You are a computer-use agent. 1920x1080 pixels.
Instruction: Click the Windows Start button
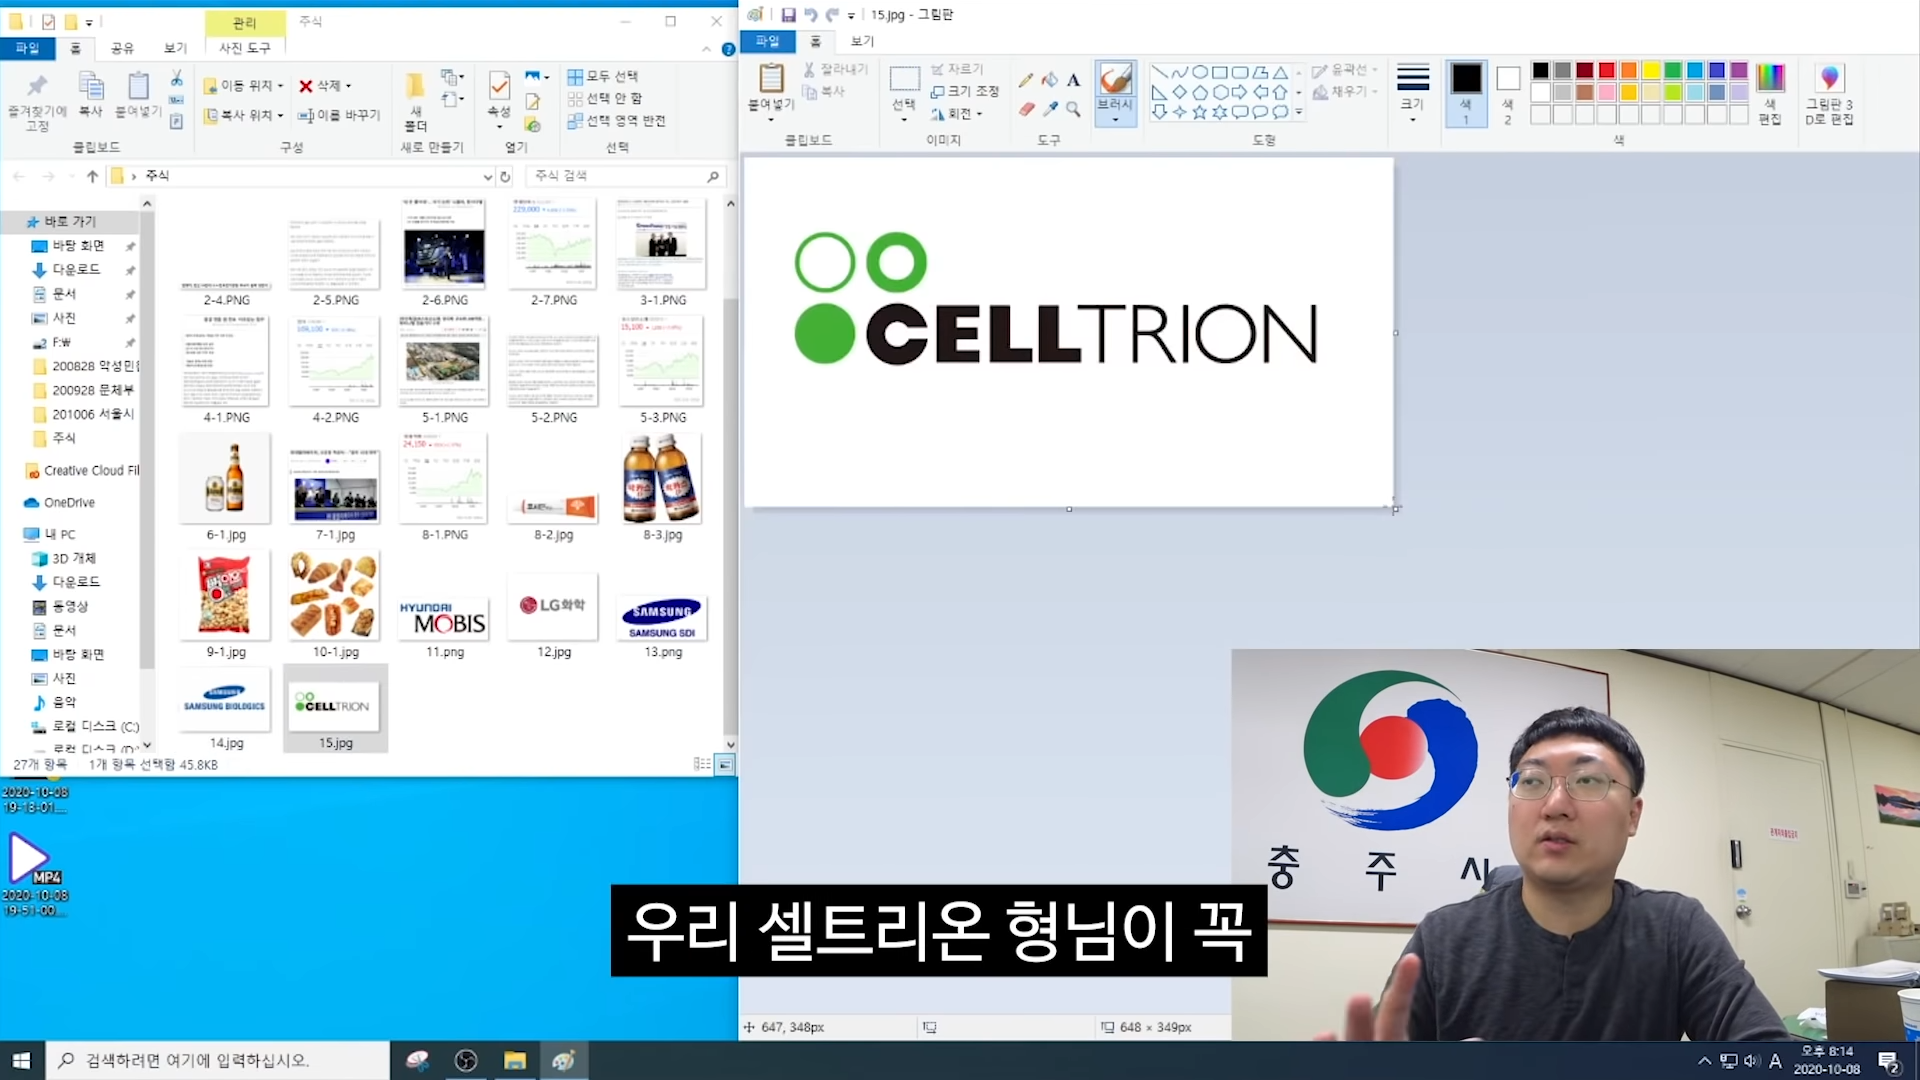tap(22, 1061)
